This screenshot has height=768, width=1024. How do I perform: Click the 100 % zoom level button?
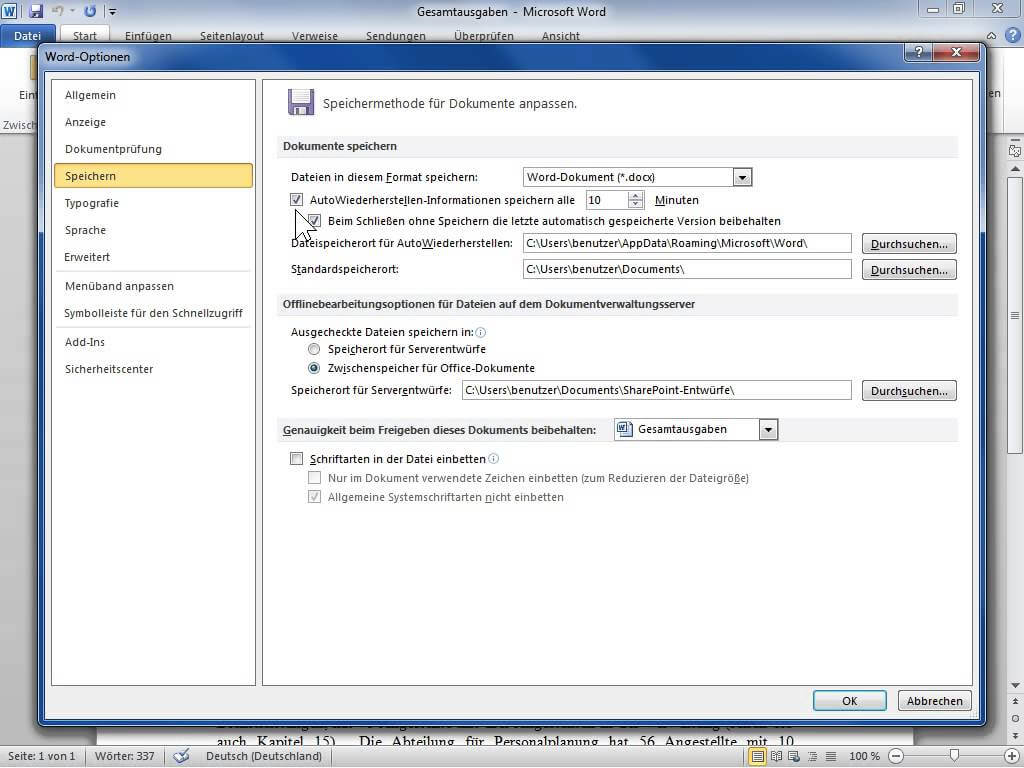(x=864, y=756)
